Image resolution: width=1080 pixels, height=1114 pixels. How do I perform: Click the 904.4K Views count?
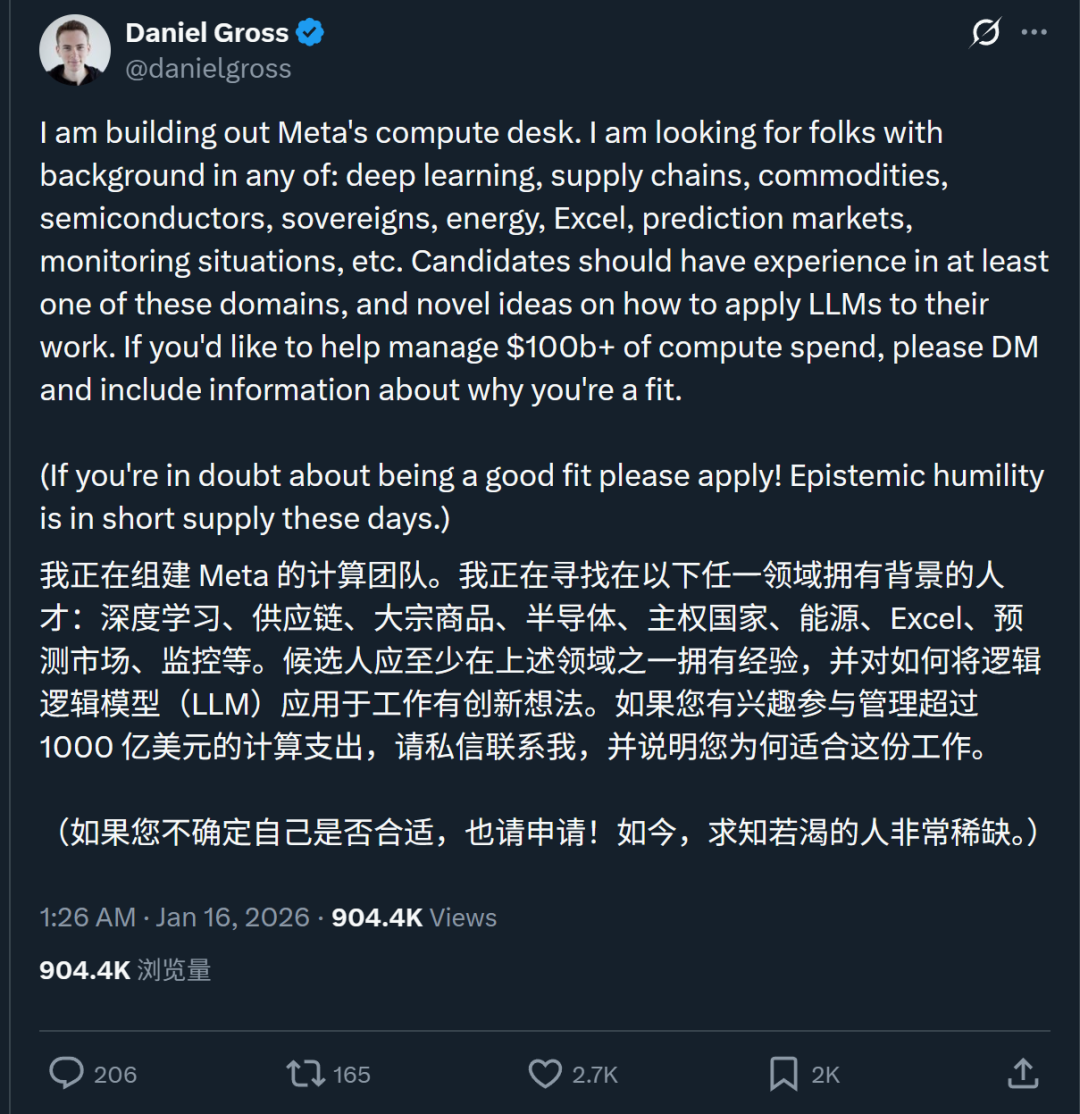point(414,917)
